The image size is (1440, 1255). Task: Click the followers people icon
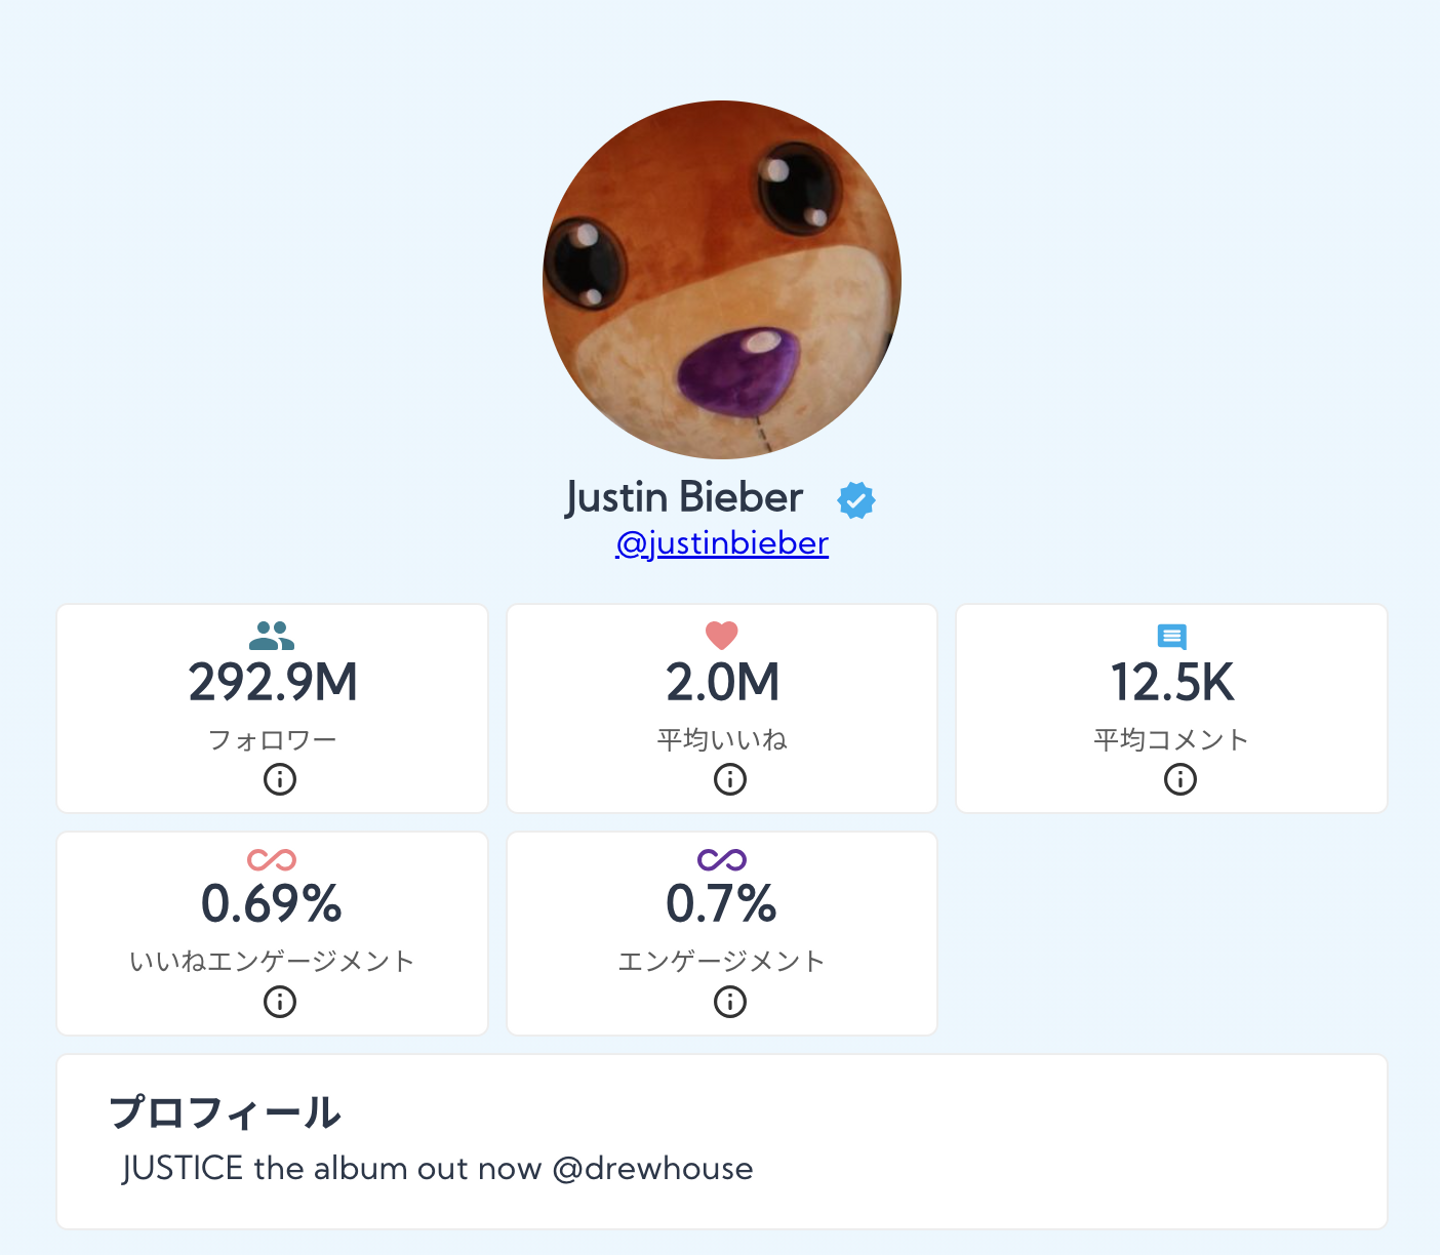point(271,636)
